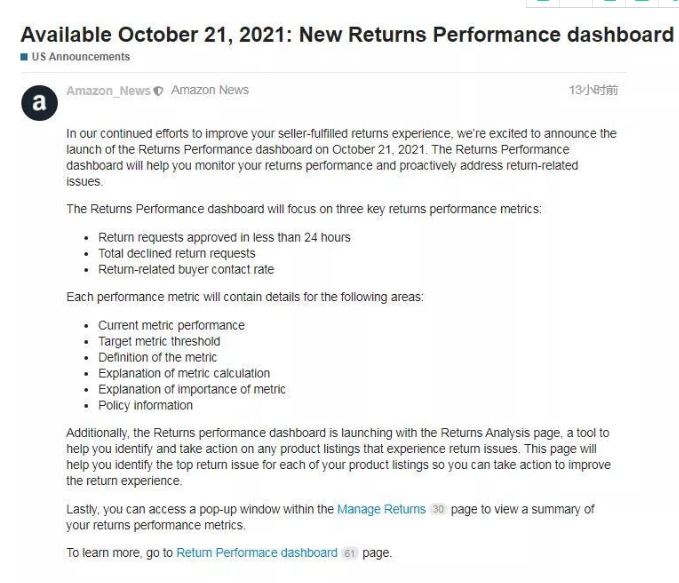Image resolution: width=679 pixels, height=583 pixels.
Task: Select the Definition of the metric bullet
Action: click(x=158, y=357)
